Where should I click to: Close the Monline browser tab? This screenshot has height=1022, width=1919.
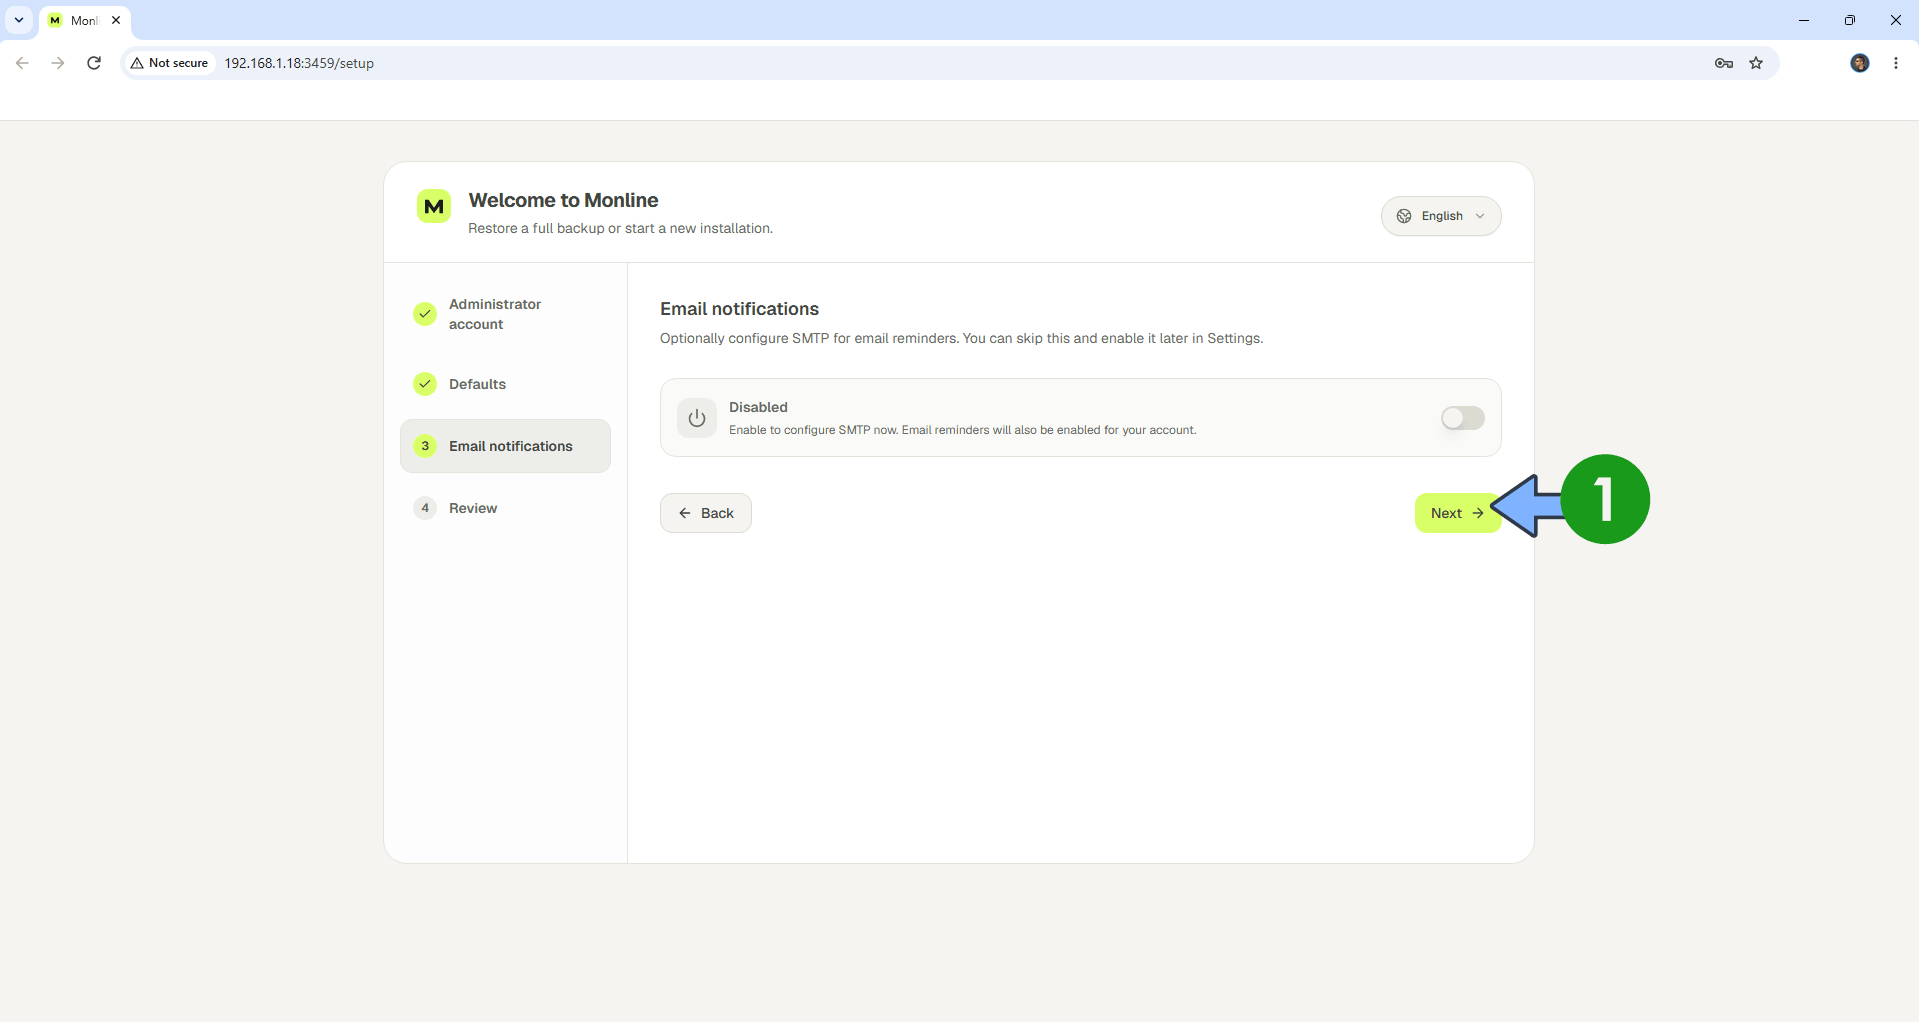point(116,20)
